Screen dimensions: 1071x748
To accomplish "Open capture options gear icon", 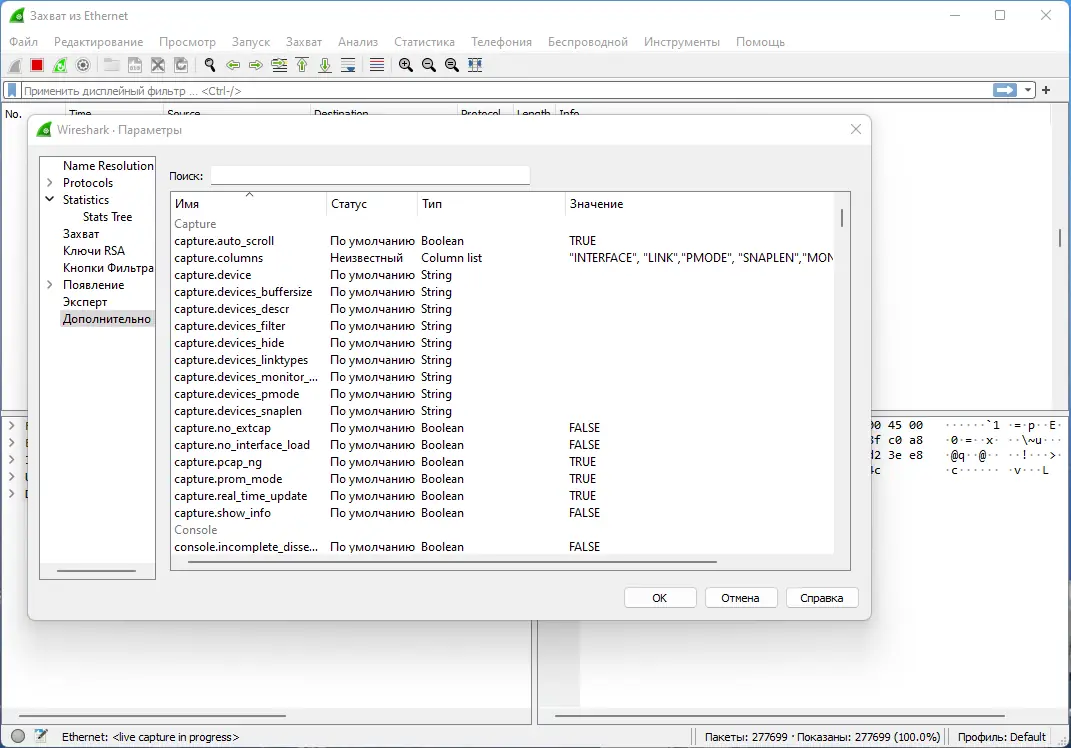I will point(83,65).
